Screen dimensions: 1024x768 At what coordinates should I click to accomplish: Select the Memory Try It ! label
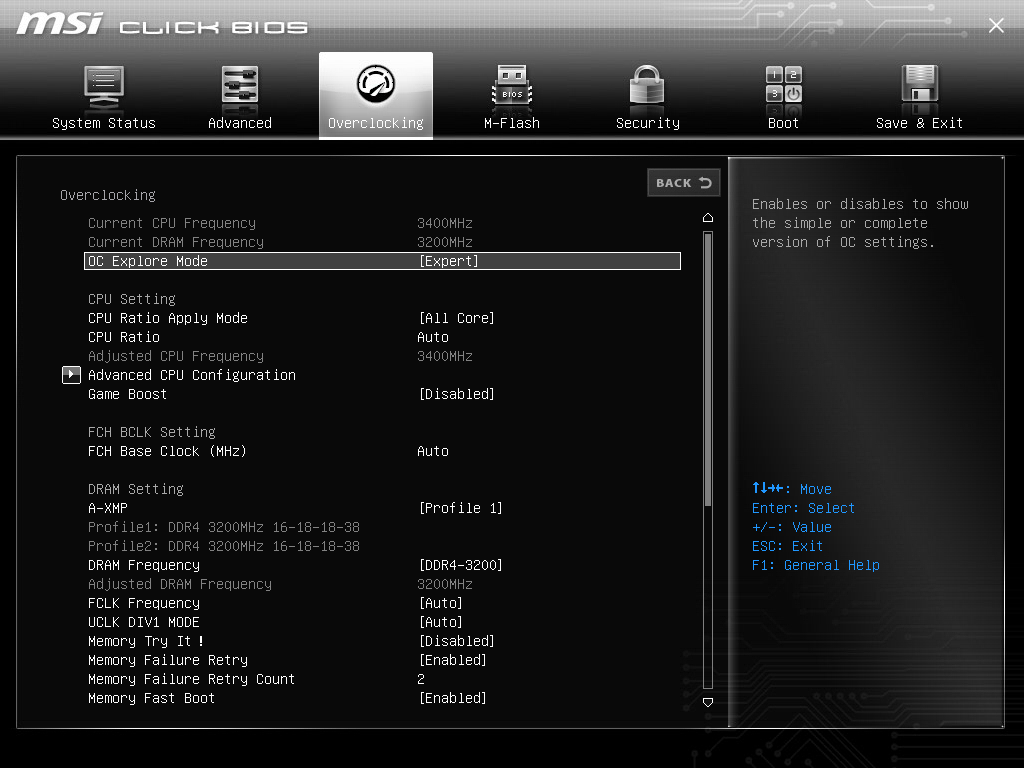pyautogui.click(x=146, y=641)
